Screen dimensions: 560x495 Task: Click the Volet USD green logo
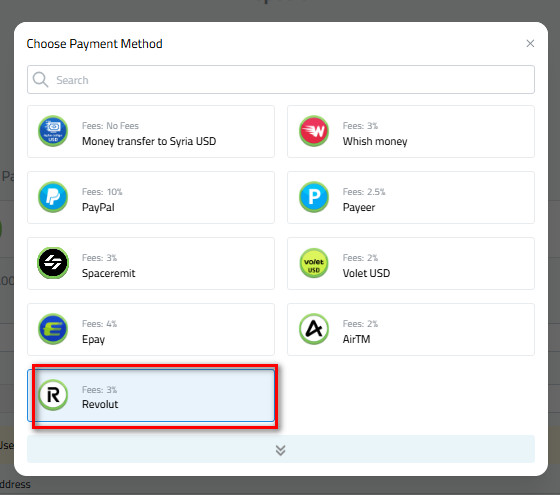[x=314, y=263]
